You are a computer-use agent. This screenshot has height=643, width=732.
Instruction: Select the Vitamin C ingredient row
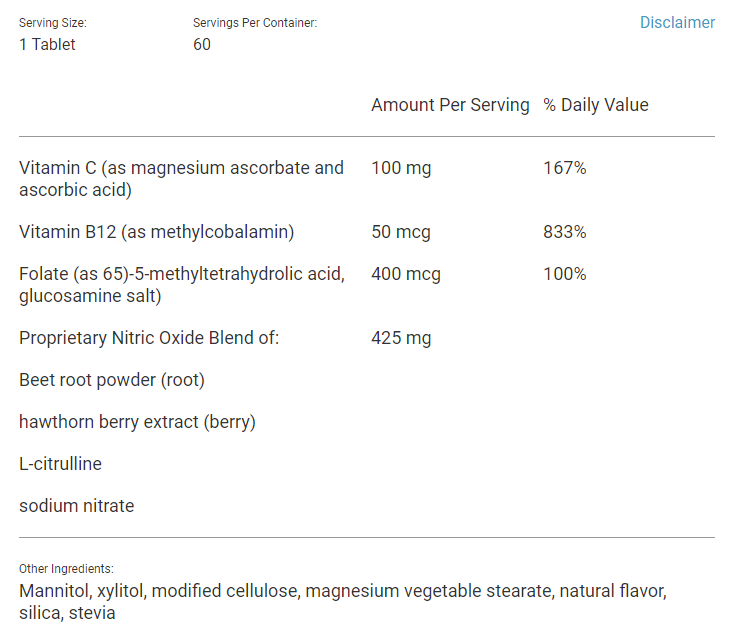click(181, 178)
